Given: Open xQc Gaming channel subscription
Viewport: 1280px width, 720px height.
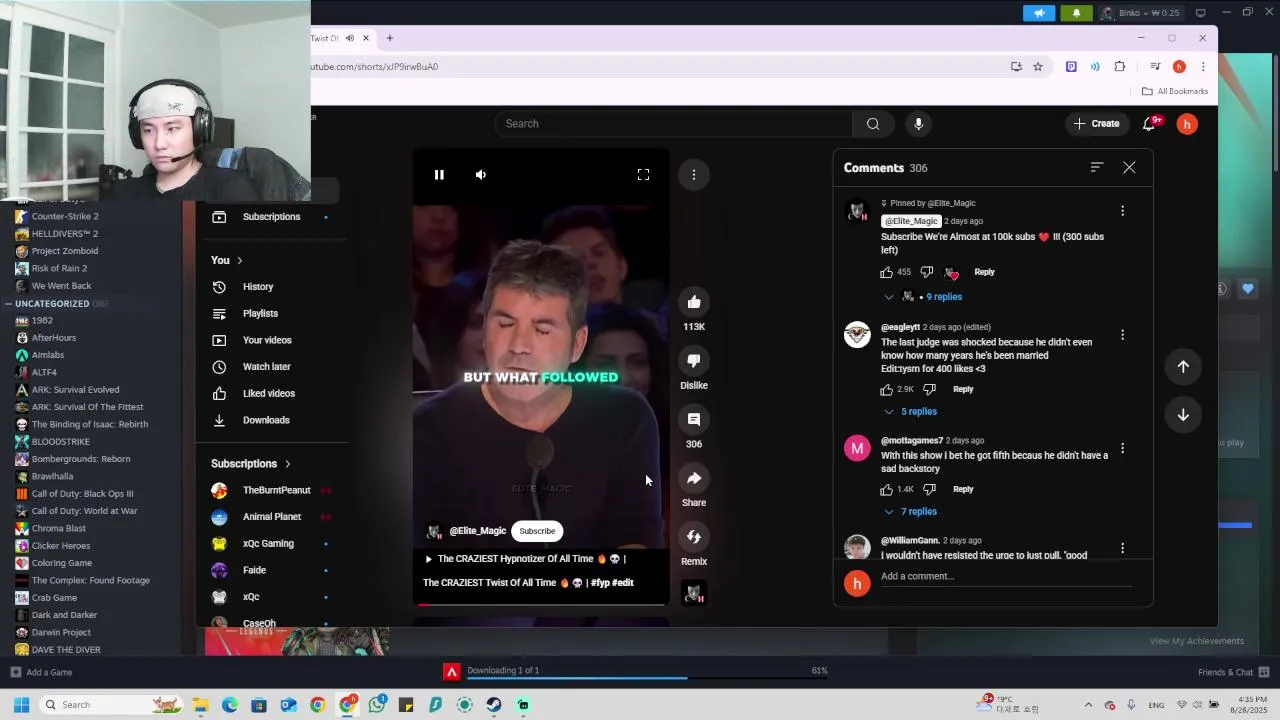Looking at the screenshot, I should tap(268, 544).
